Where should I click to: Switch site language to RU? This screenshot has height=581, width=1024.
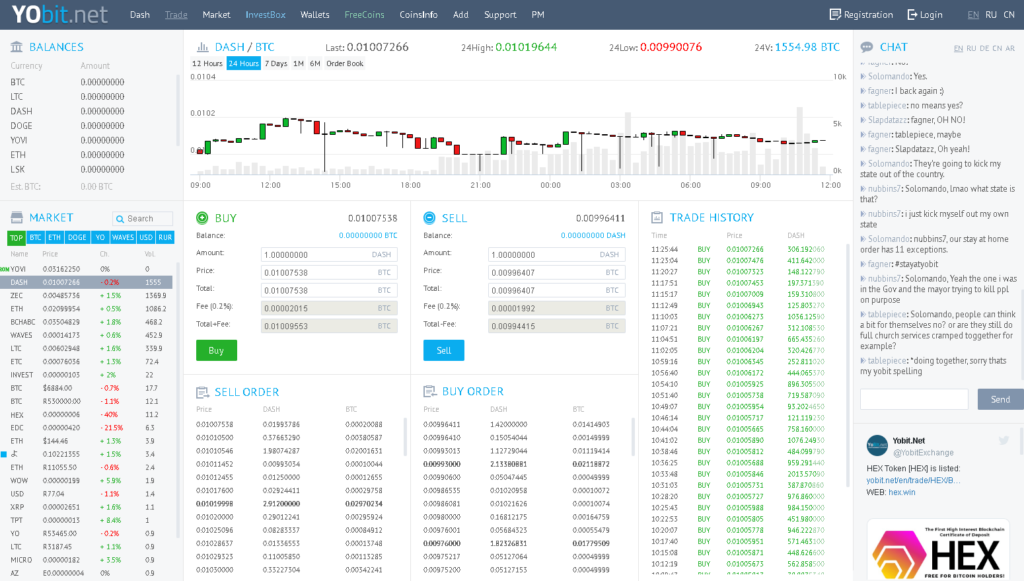(x=991, y=14)
